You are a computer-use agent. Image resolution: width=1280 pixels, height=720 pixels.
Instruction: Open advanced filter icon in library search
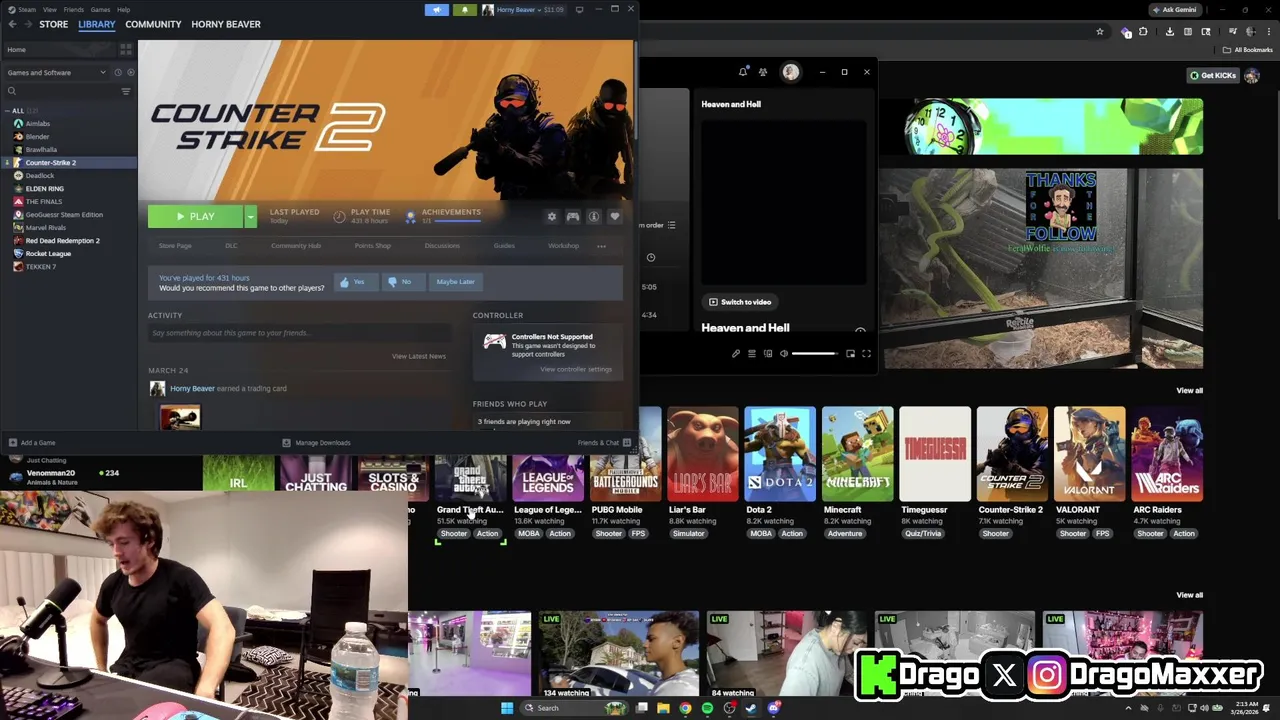pyautogui.click(x=126, y=91)
